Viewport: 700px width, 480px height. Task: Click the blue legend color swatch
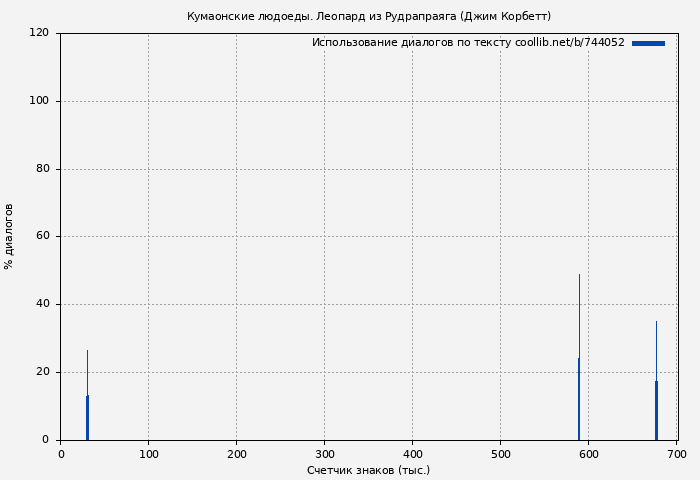coord(648,43)
